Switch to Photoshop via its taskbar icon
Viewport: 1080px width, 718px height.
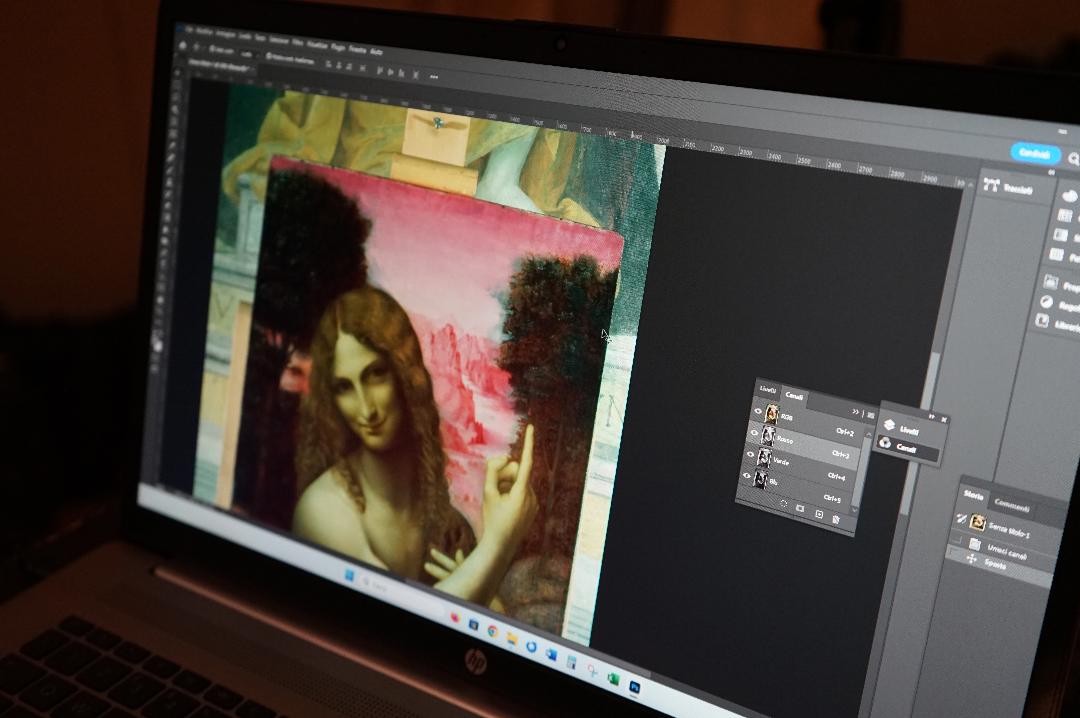coord(634,687)
